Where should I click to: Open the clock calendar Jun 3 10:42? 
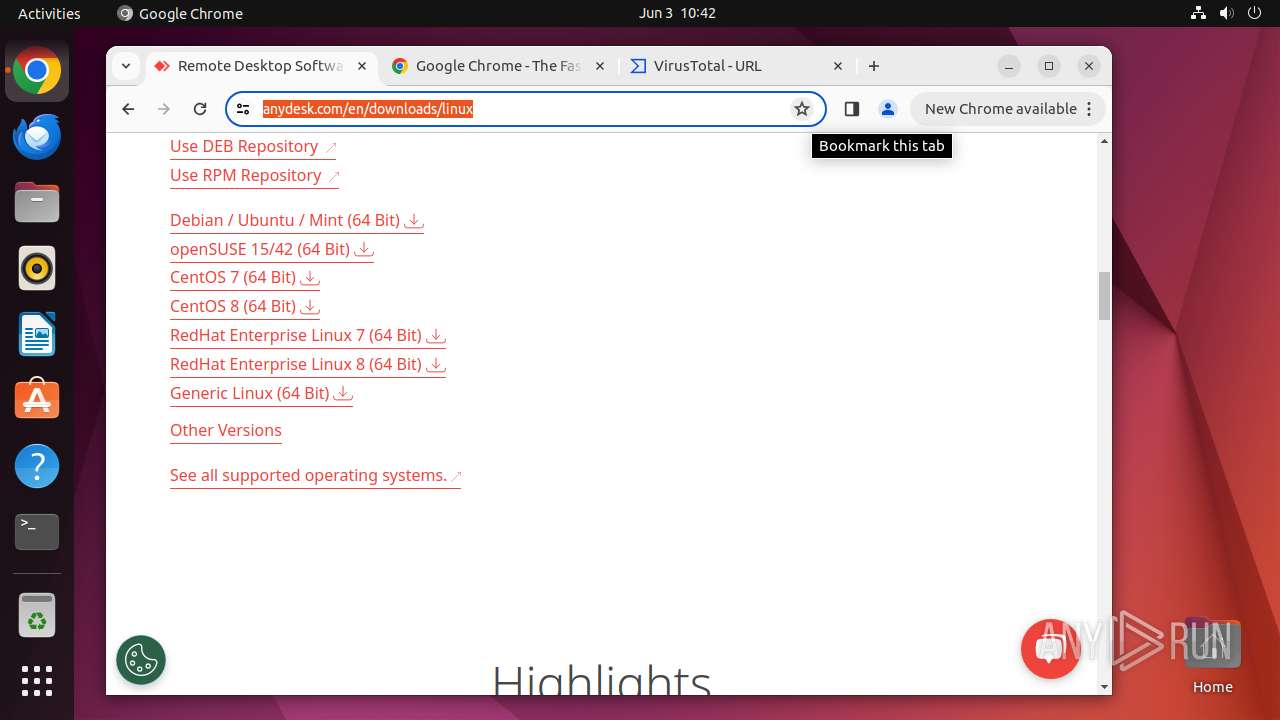coord(677,13)
